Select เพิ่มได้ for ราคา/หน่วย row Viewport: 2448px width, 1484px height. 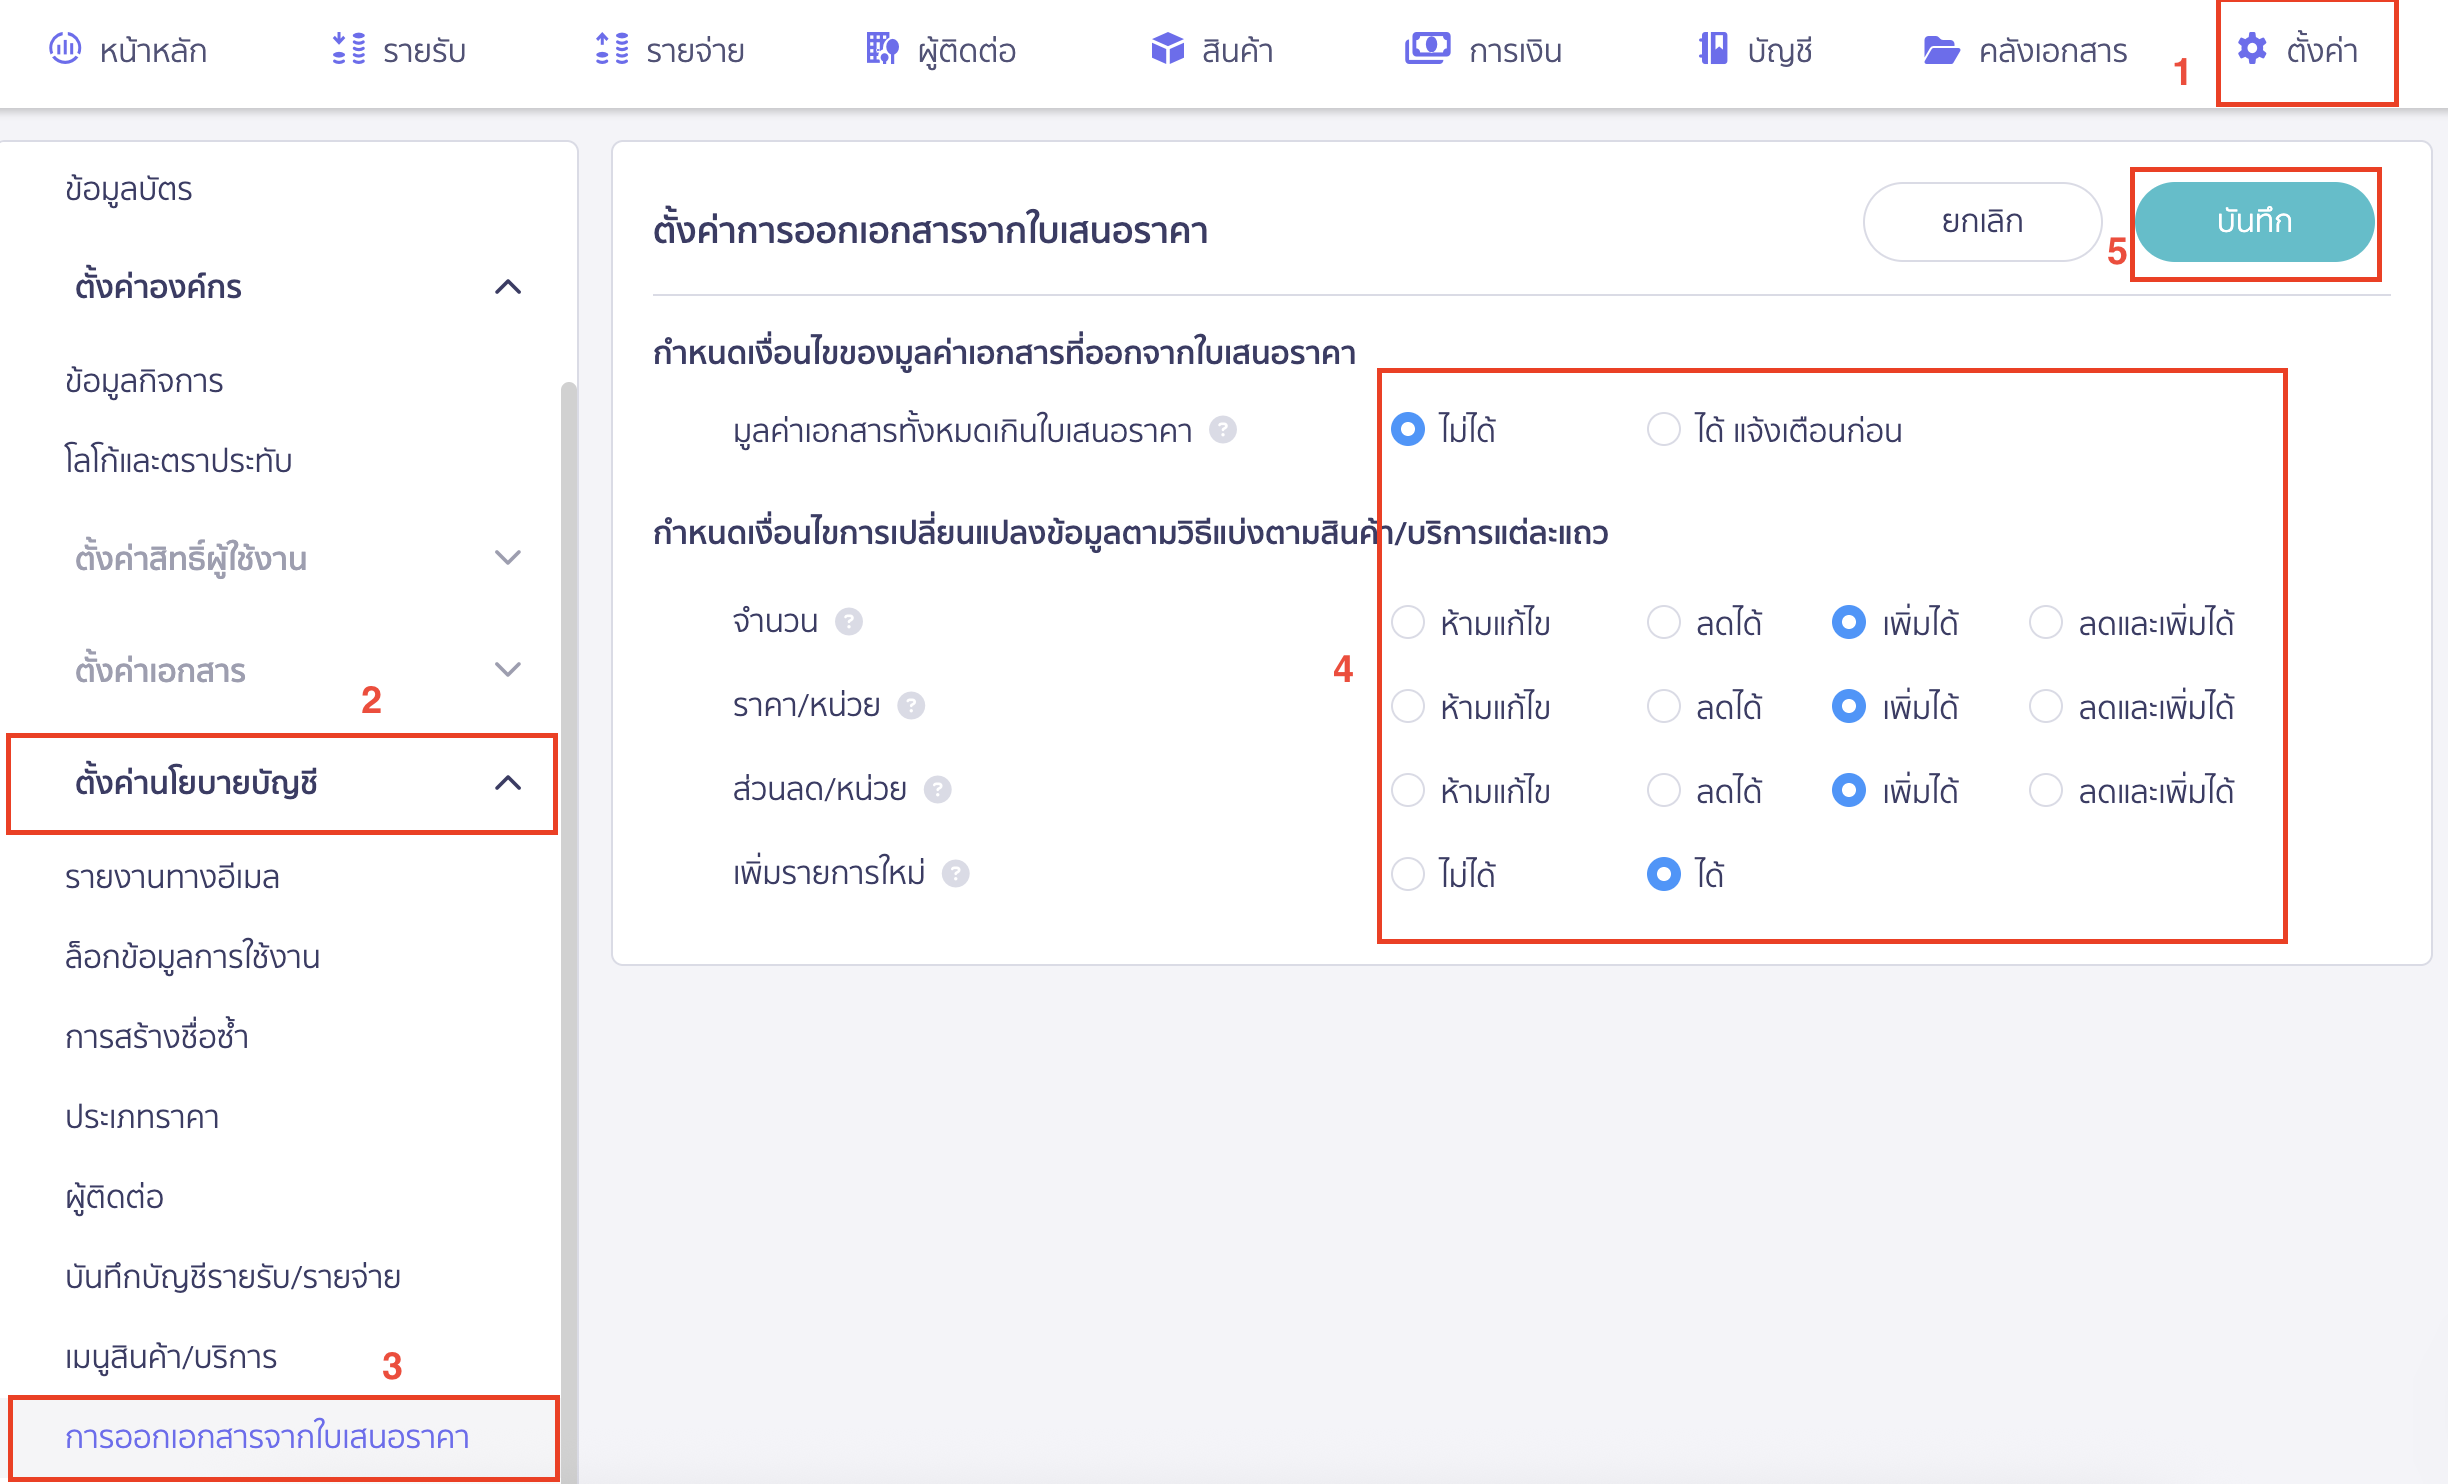[1848, 706]
